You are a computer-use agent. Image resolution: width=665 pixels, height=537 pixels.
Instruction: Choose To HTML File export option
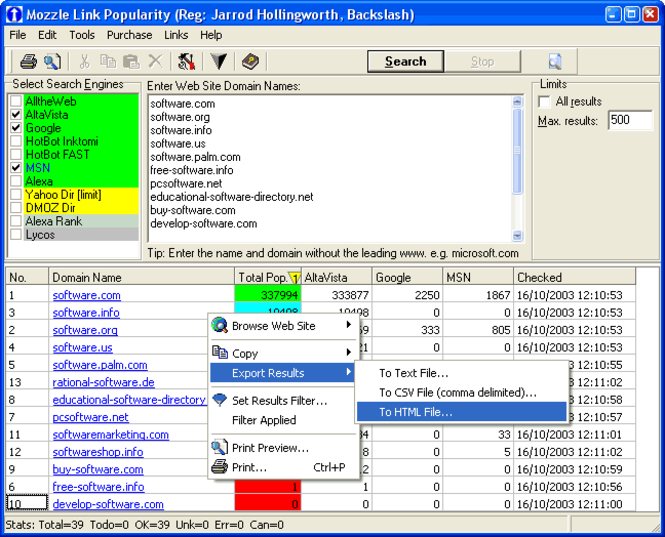(461, 412)
